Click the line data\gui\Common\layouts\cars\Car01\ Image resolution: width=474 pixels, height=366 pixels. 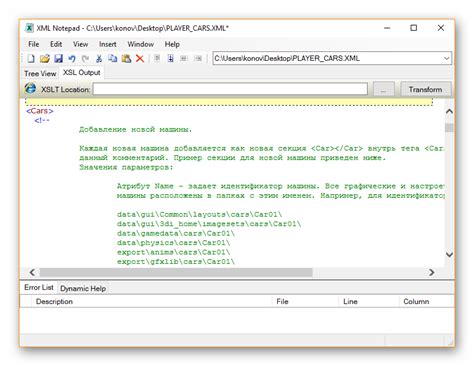click(x=199, y=214)
